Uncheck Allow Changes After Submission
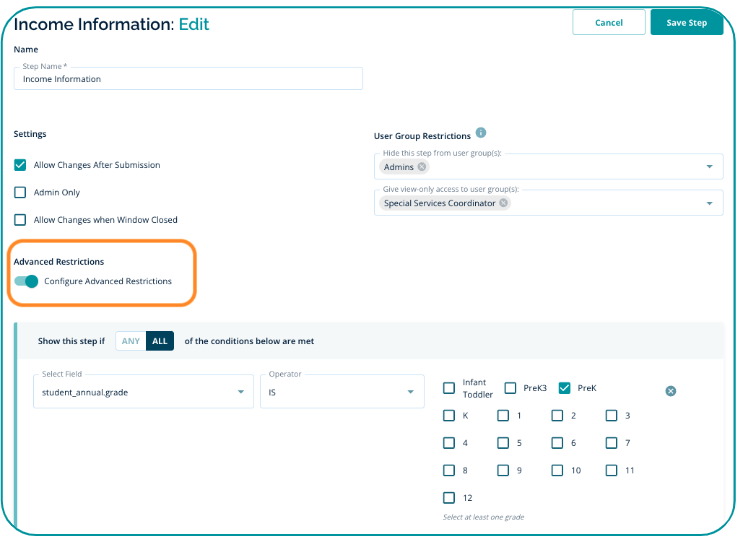The height and width of the screenshot is (541, 742). point(20,165)
